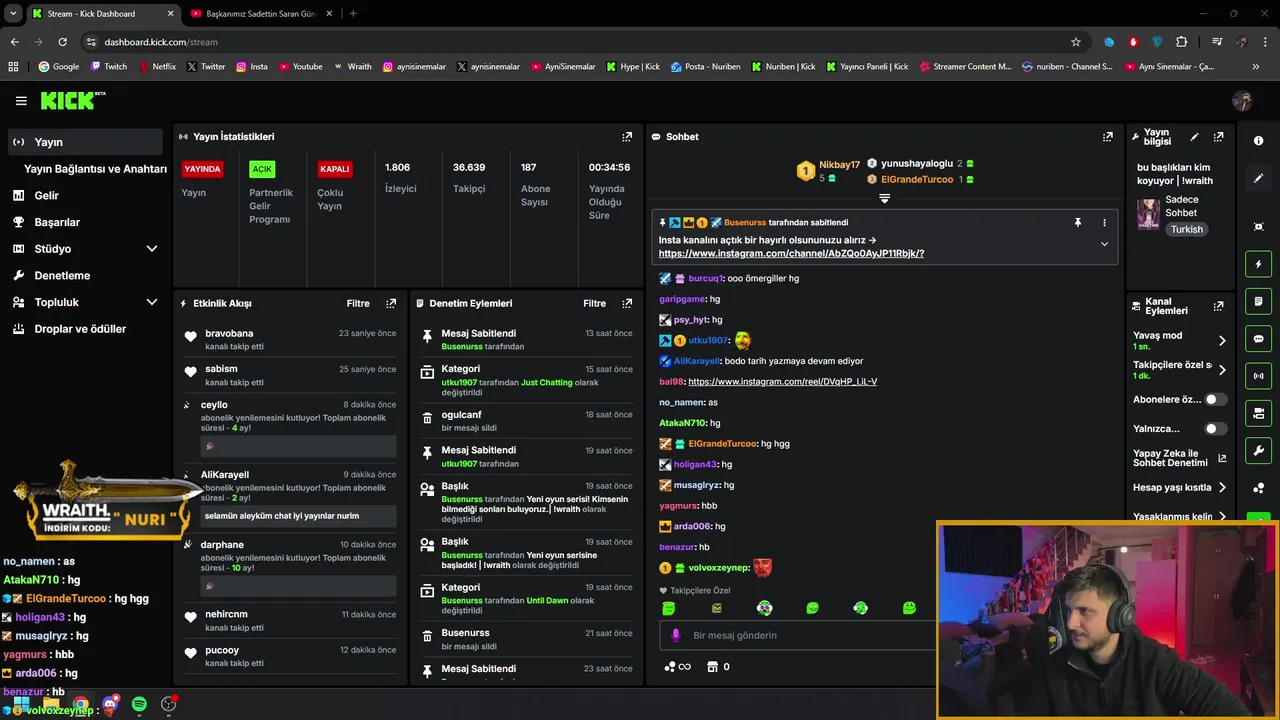Open Yavaş mod settings arrow
Screen dimensions: 1280x720
click(1221, 341)
